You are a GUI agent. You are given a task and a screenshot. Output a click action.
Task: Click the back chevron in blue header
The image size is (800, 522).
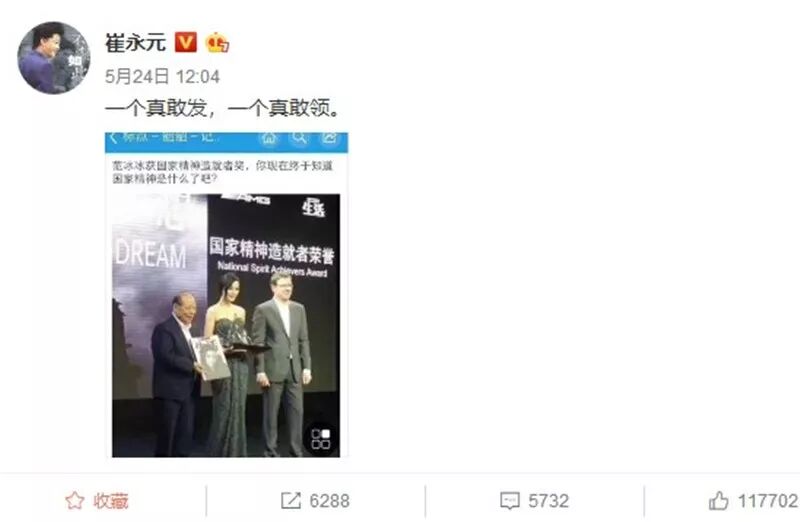113,138
